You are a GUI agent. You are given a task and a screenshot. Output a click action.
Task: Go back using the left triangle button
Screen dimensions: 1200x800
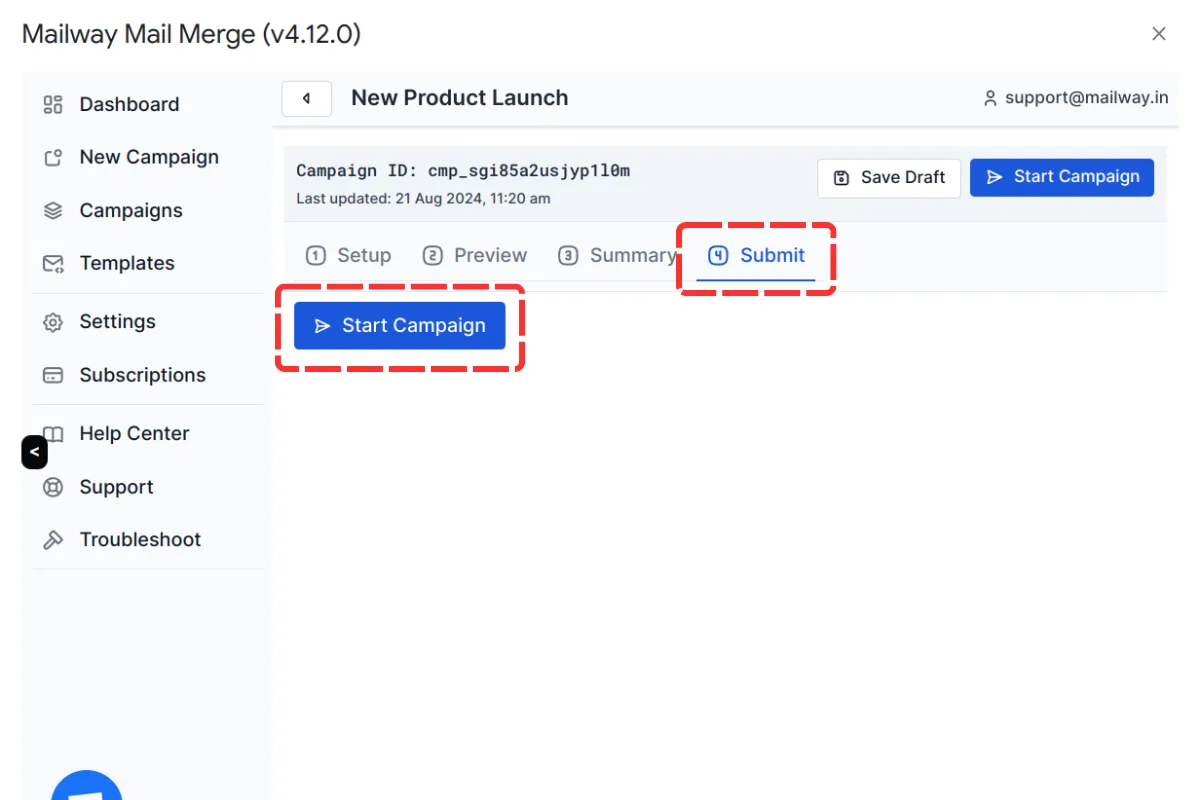tap(306, 99)
